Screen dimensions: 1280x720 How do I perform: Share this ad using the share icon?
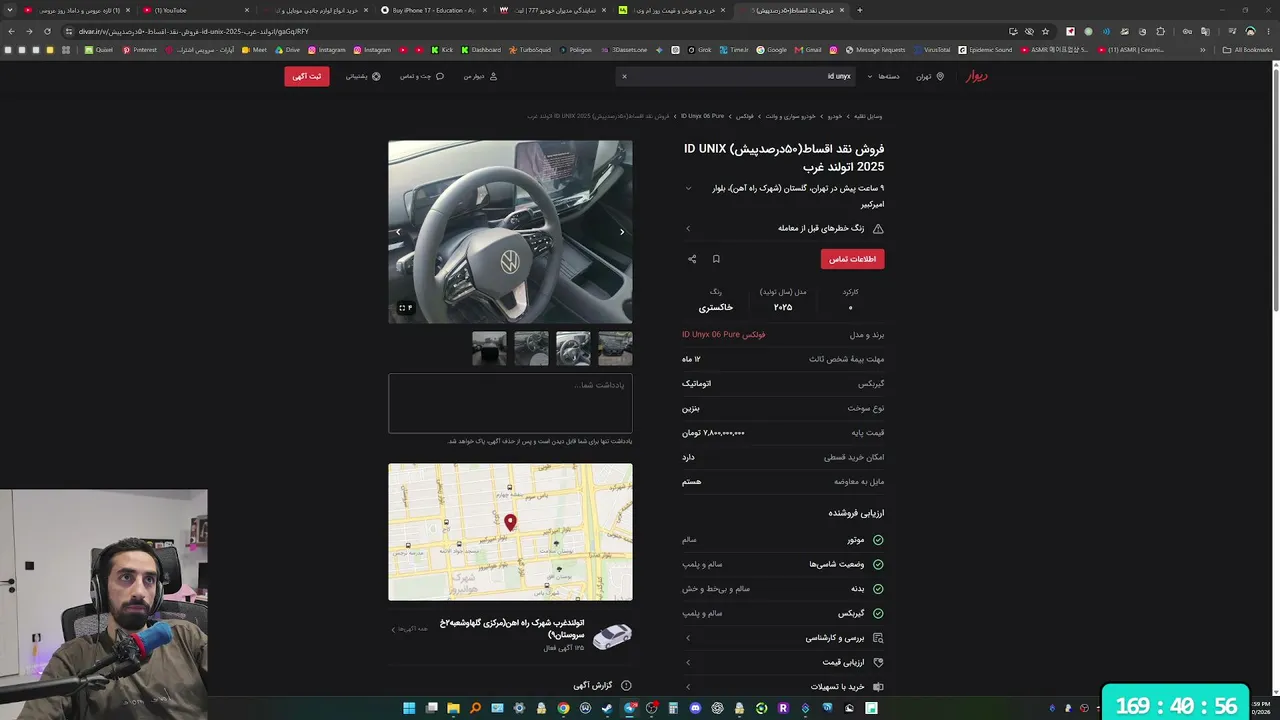[692, 259]
